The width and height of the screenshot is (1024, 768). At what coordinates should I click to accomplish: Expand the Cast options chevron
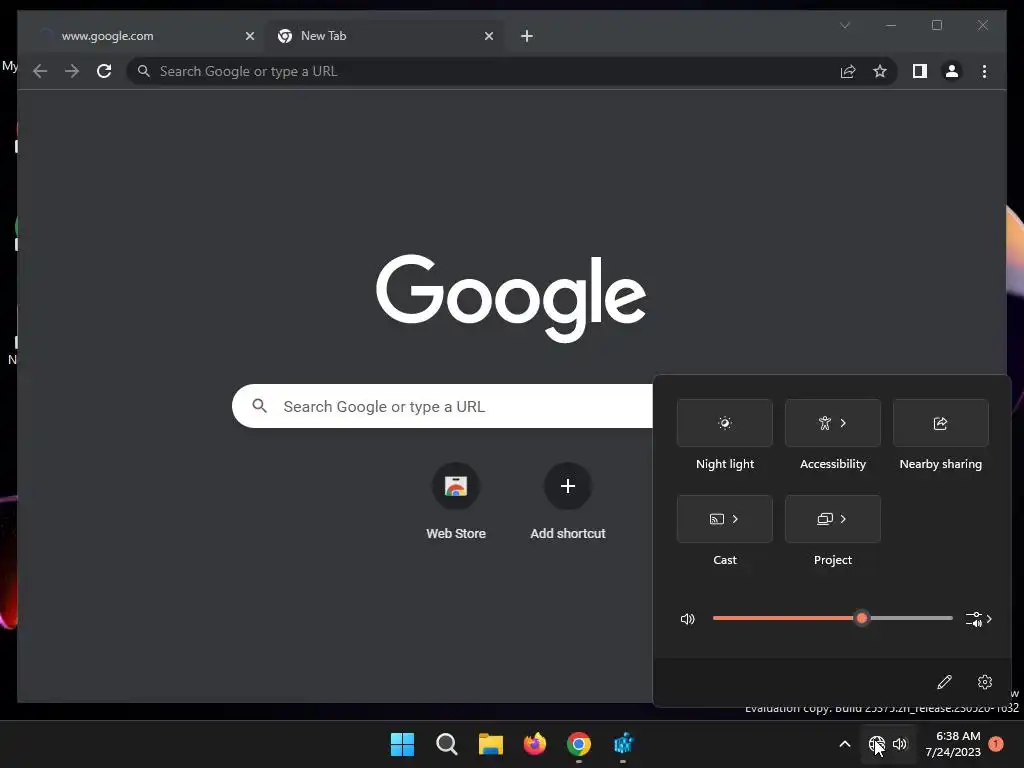[x=735, y=519]
